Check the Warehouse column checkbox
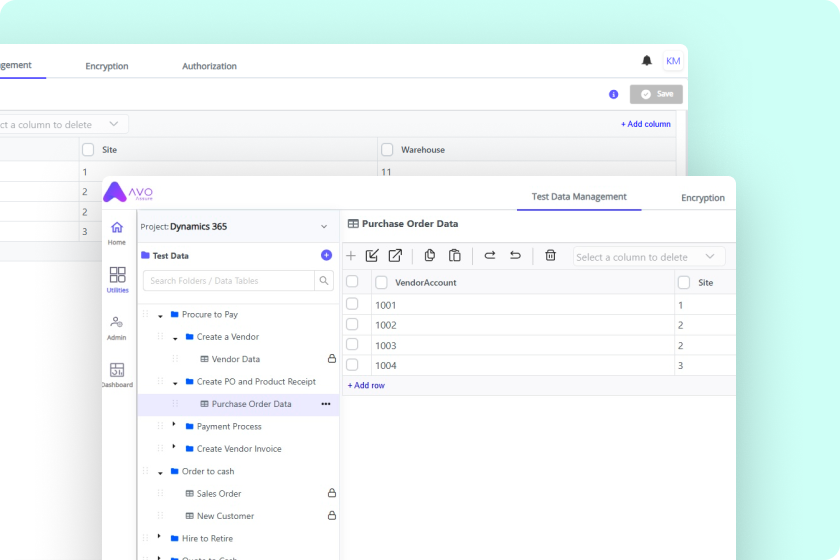This screenshot has height=560, width=840. pyautogui.click(x=387, y=150)
